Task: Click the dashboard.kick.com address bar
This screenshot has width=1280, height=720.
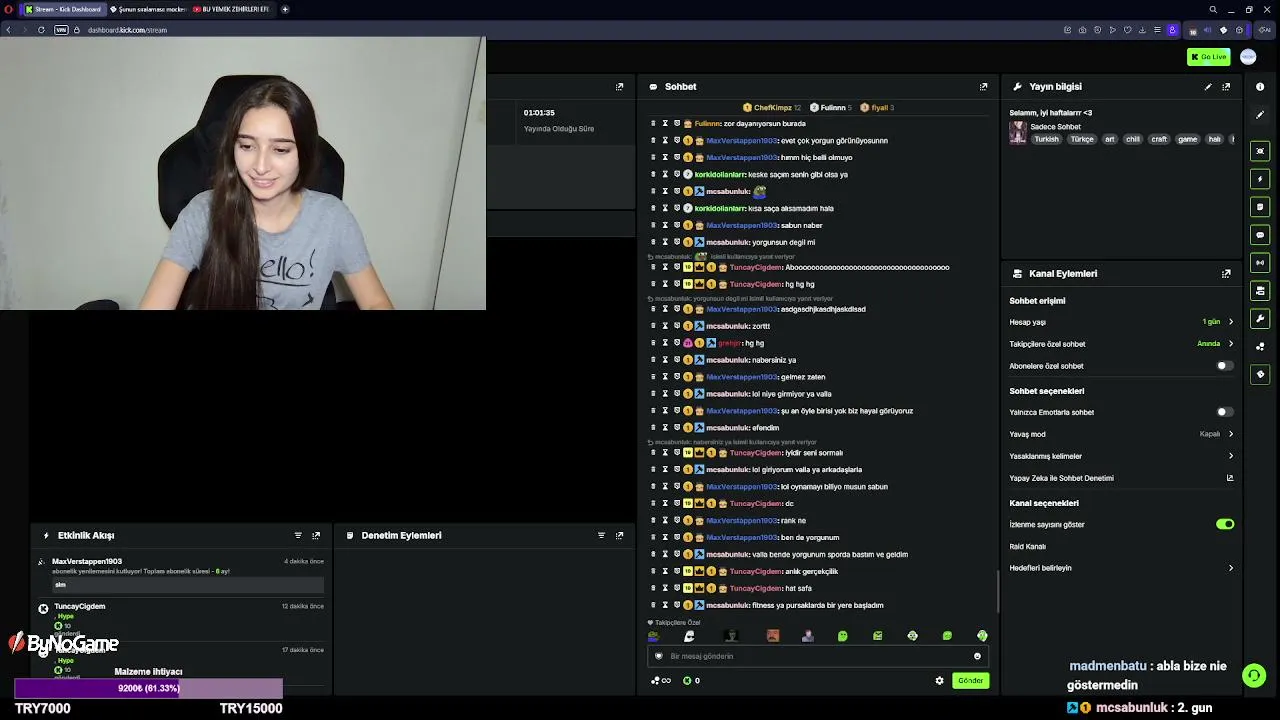Action: point(127,30)
